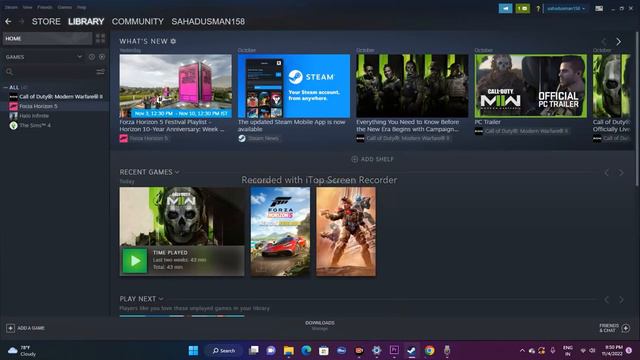Open the Friends menu

(45, 7)
